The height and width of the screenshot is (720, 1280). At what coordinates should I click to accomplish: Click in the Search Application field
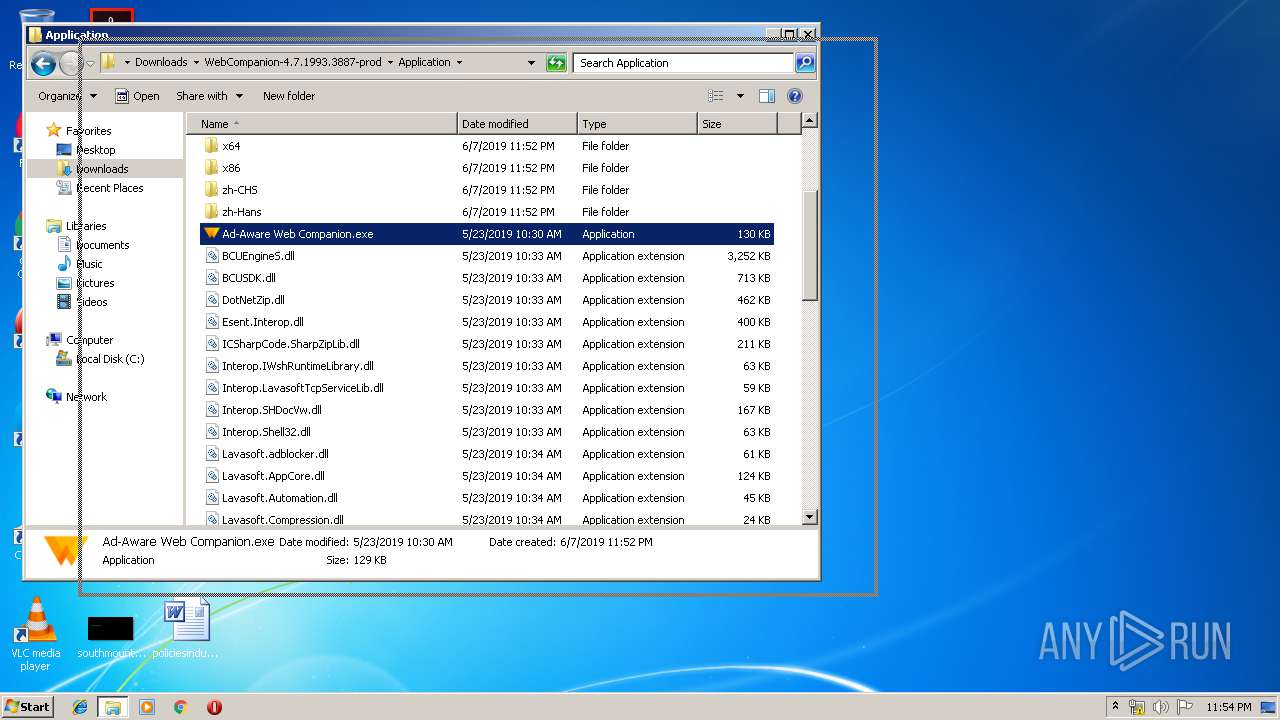coord(684,63)
